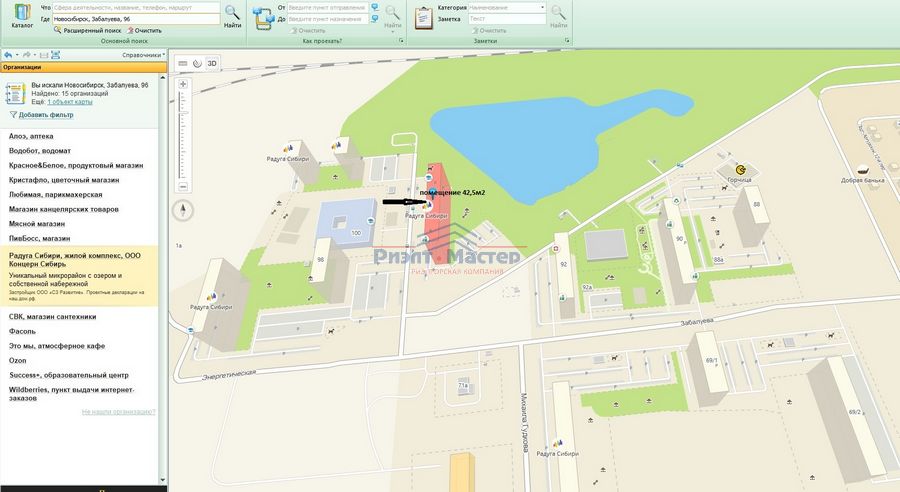900x492 pixels.
Task: Toggle the traffic layer swirl icon
Action: [x=197, y=63]
